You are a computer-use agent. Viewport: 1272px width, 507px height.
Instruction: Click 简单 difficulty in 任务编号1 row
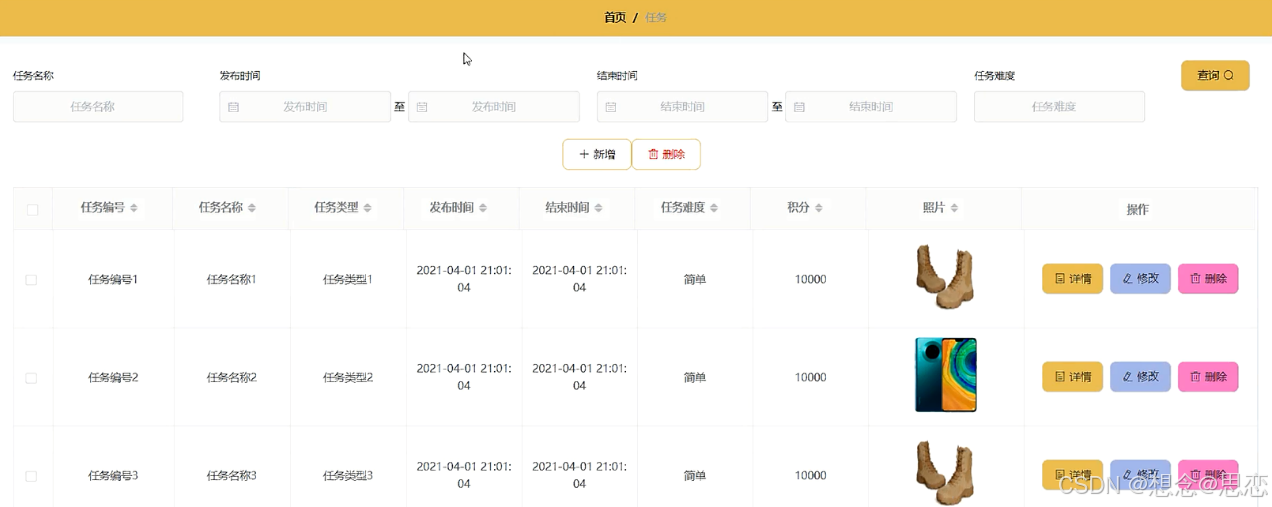click(695, 280)
